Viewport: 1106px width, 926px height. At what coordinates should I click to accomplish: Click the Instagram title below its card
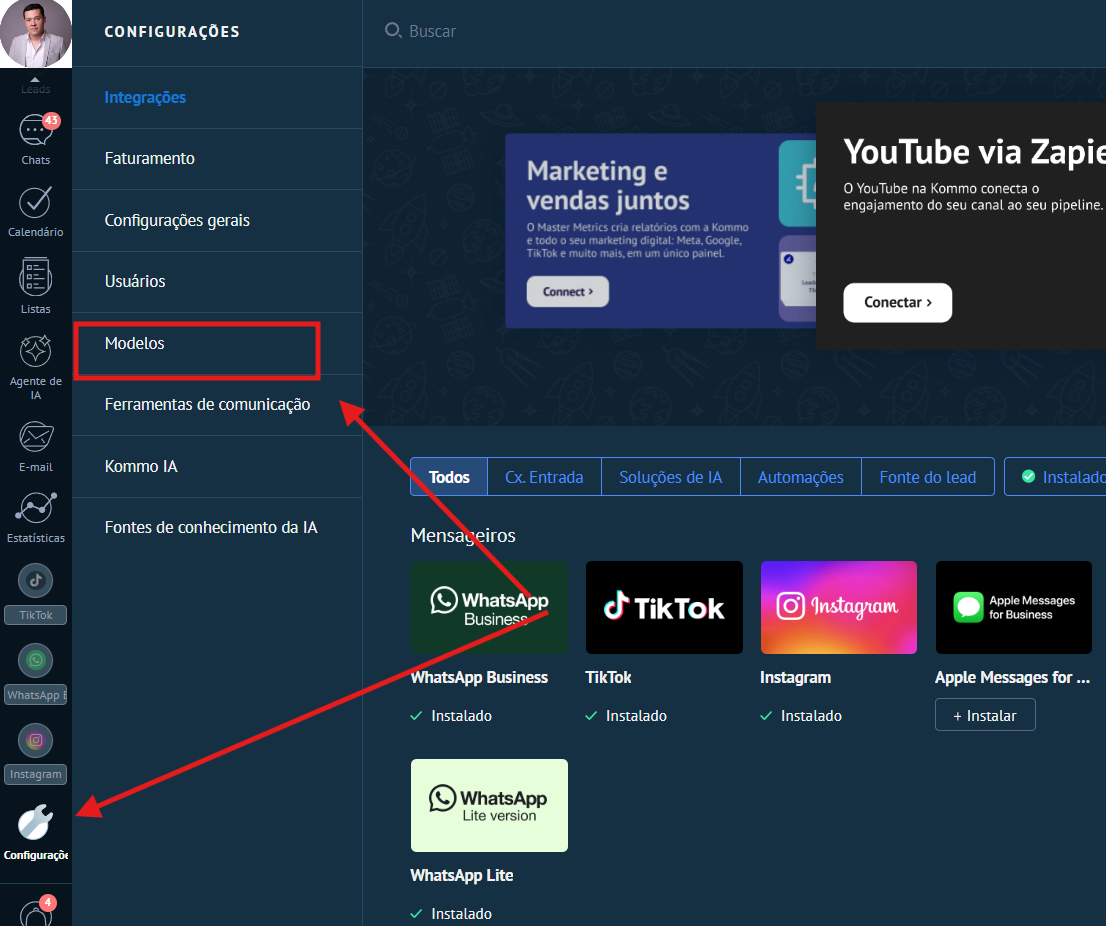[796, 678]
